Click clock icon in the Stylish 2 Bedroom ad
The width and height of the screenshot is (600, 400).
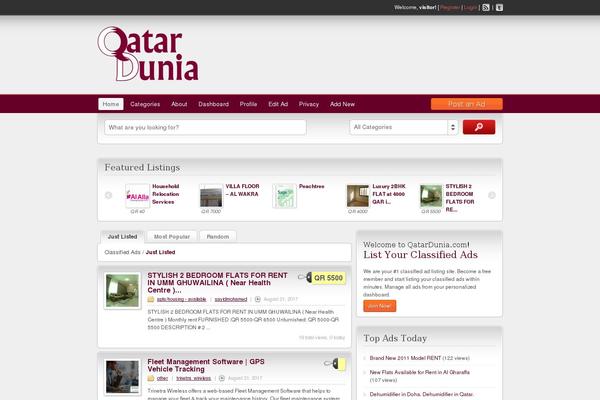pos(258,299)
